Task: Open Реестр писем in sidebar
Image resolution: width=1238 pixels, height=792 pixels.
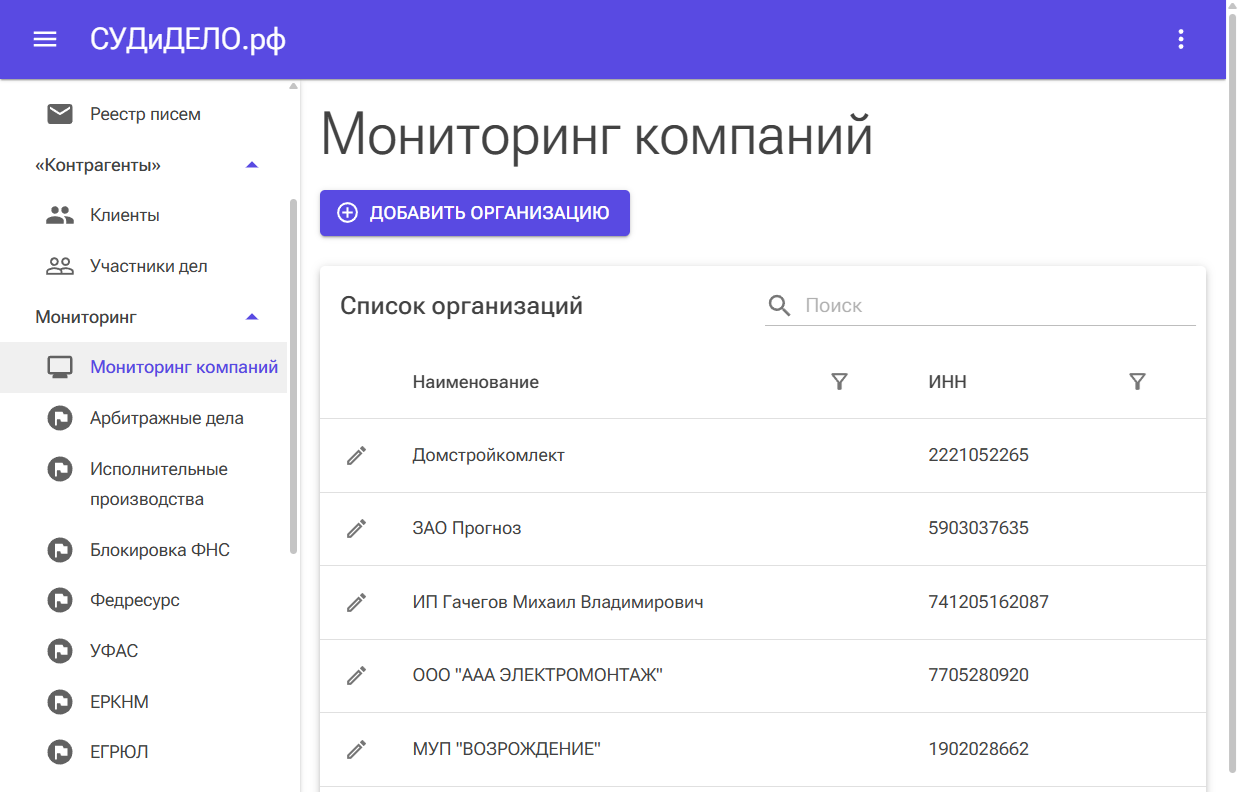Action: pos(145,114)
